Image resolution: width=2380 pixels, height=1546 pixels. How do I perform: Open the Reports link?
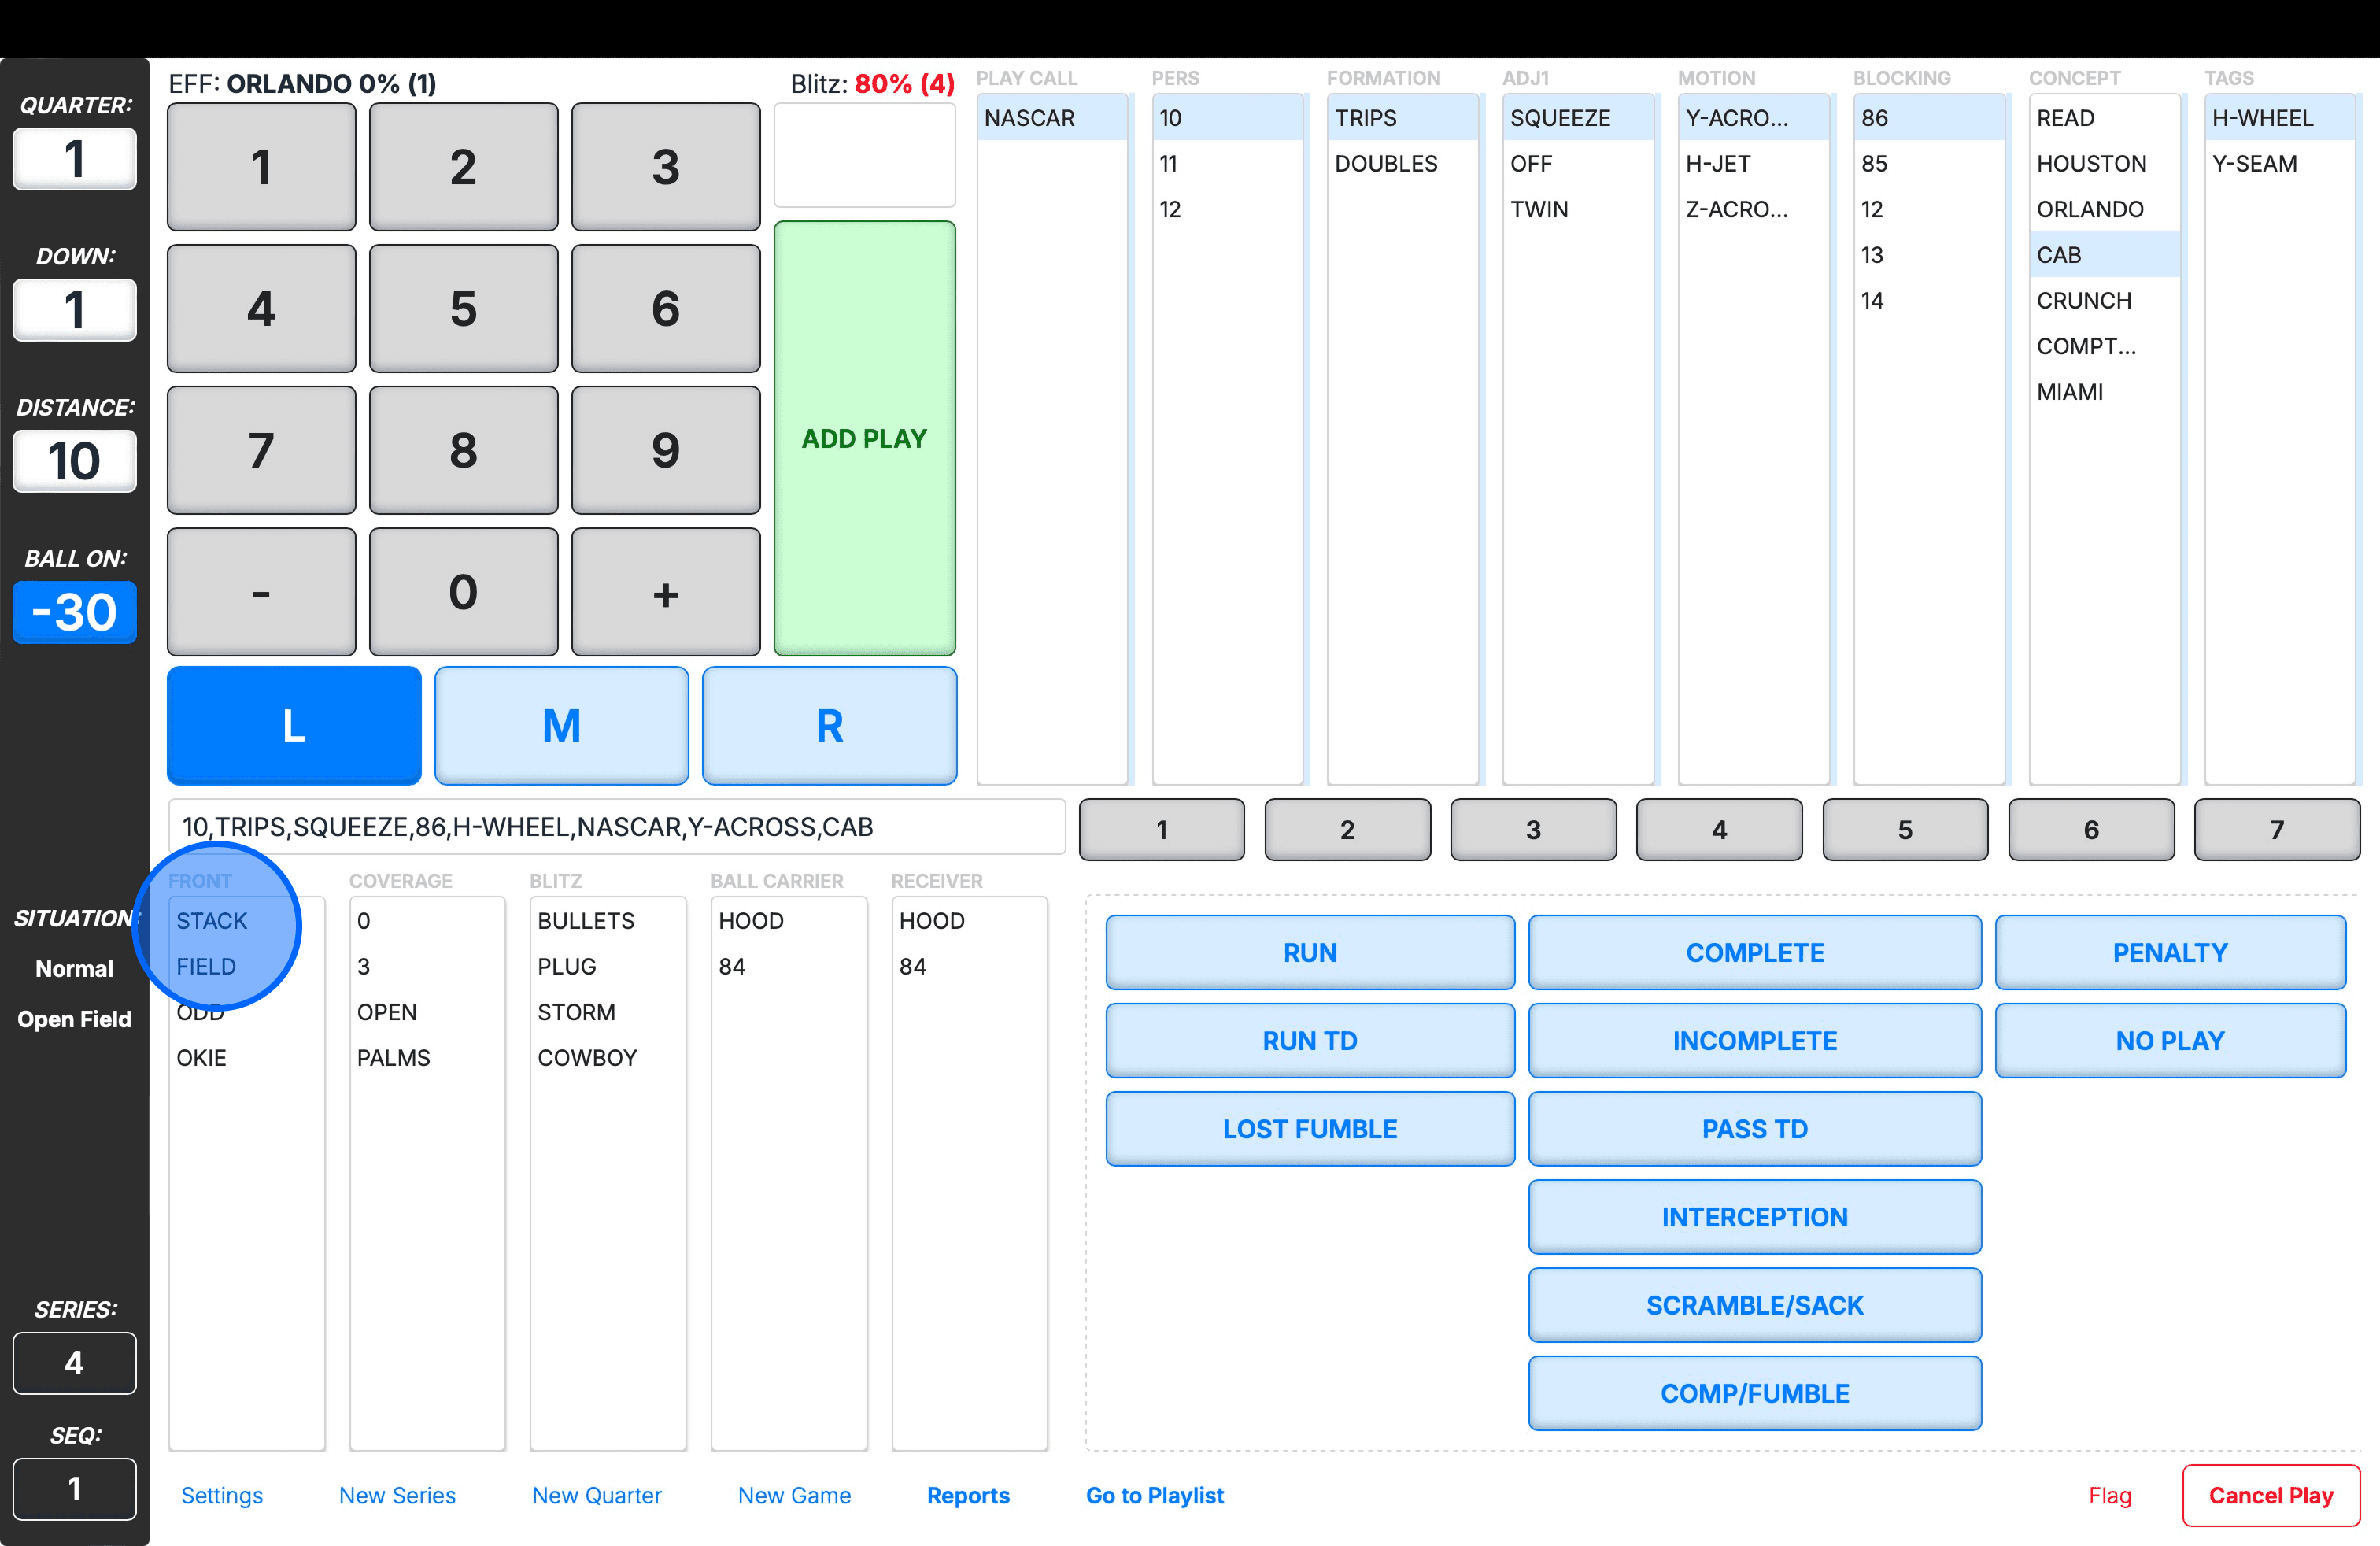pyautogui.click(x=968, y=1495)
